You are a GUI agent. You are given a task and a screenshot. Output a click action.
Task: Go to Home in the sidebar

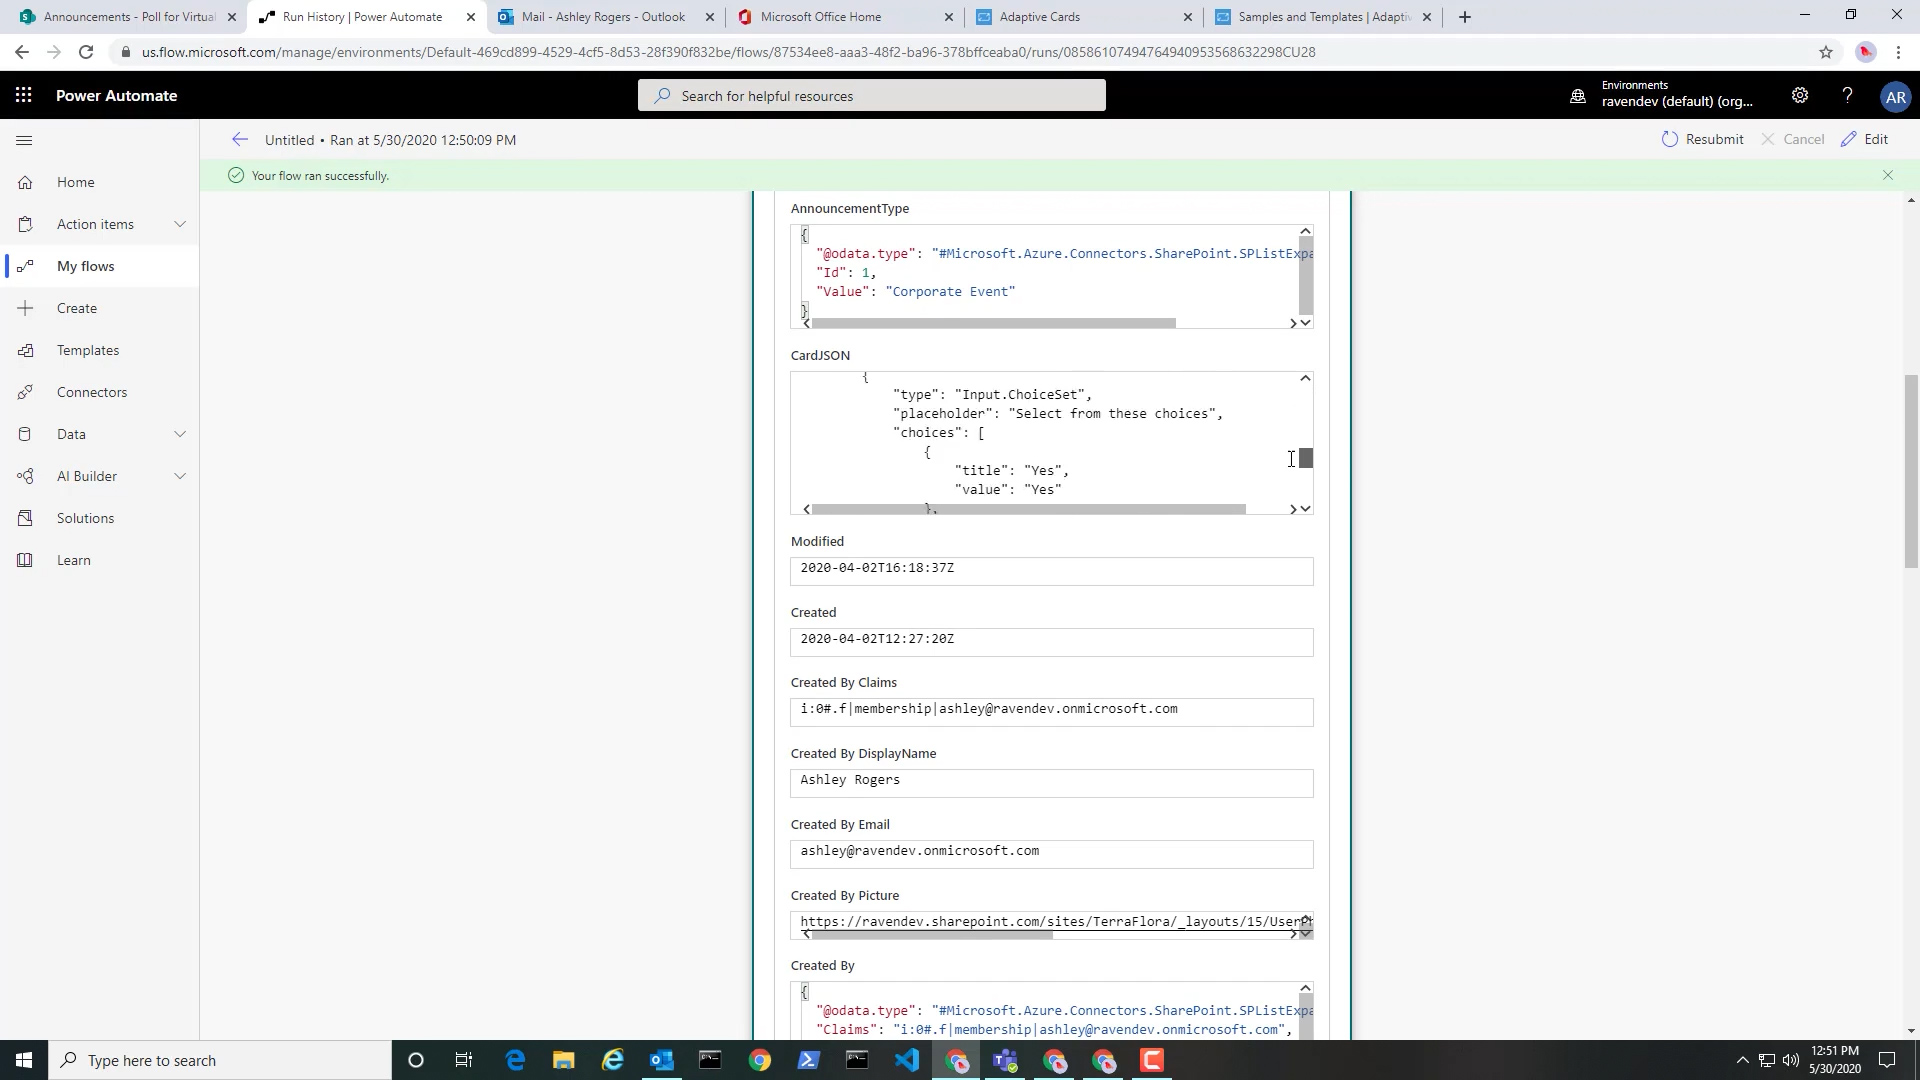point(100,182)
